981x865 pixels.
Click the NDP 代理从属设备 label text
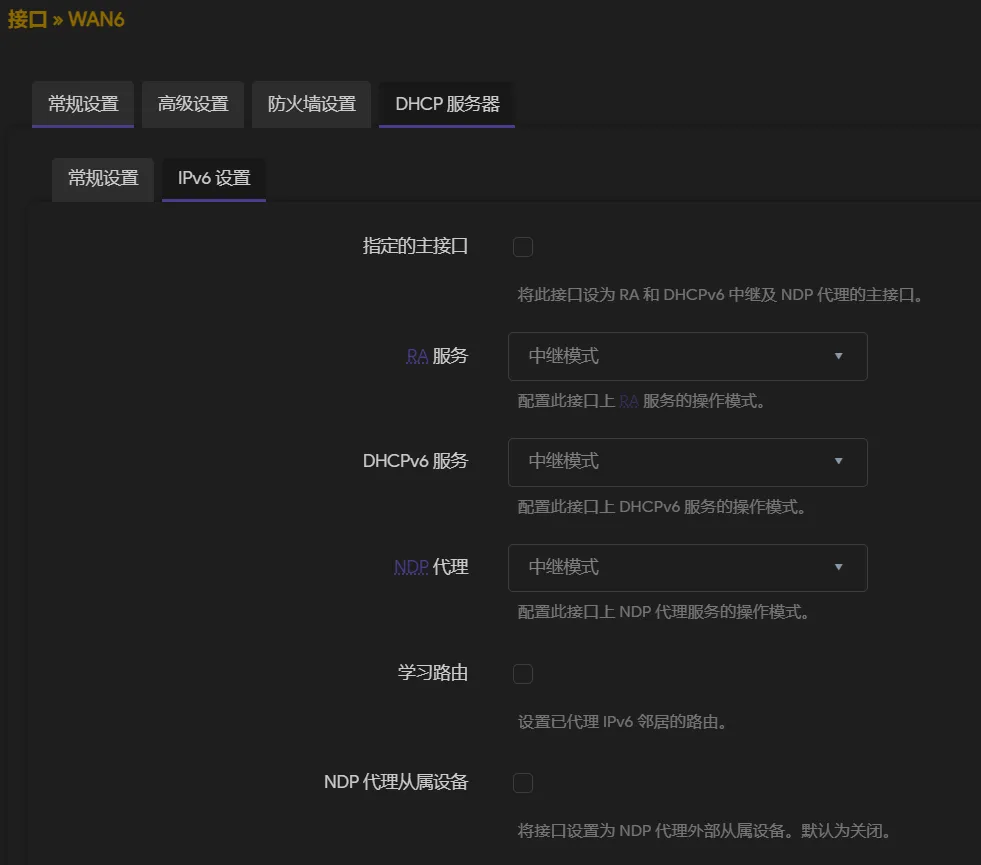pos(396,782)
